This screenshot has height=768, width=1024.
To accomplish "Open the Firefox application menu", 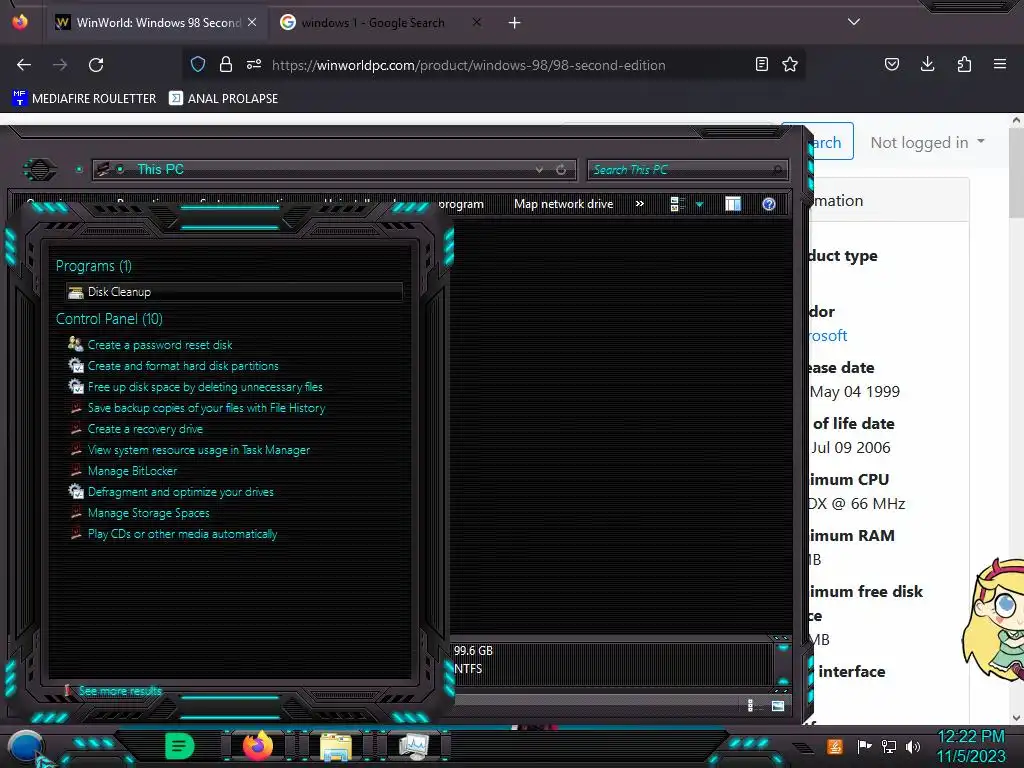I will (x=1000, y=64).
